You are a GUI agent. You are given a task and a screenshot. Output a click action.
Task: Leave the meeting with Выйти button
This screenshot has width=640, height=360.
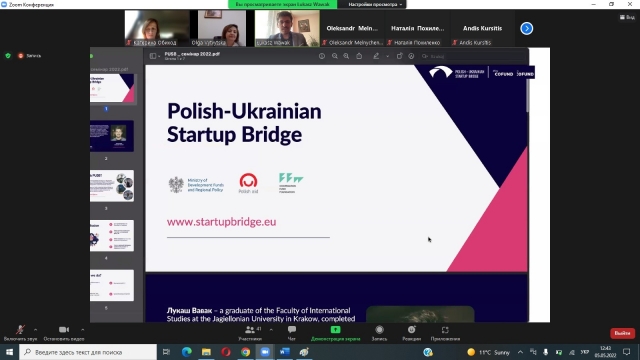tap(622, 333)
